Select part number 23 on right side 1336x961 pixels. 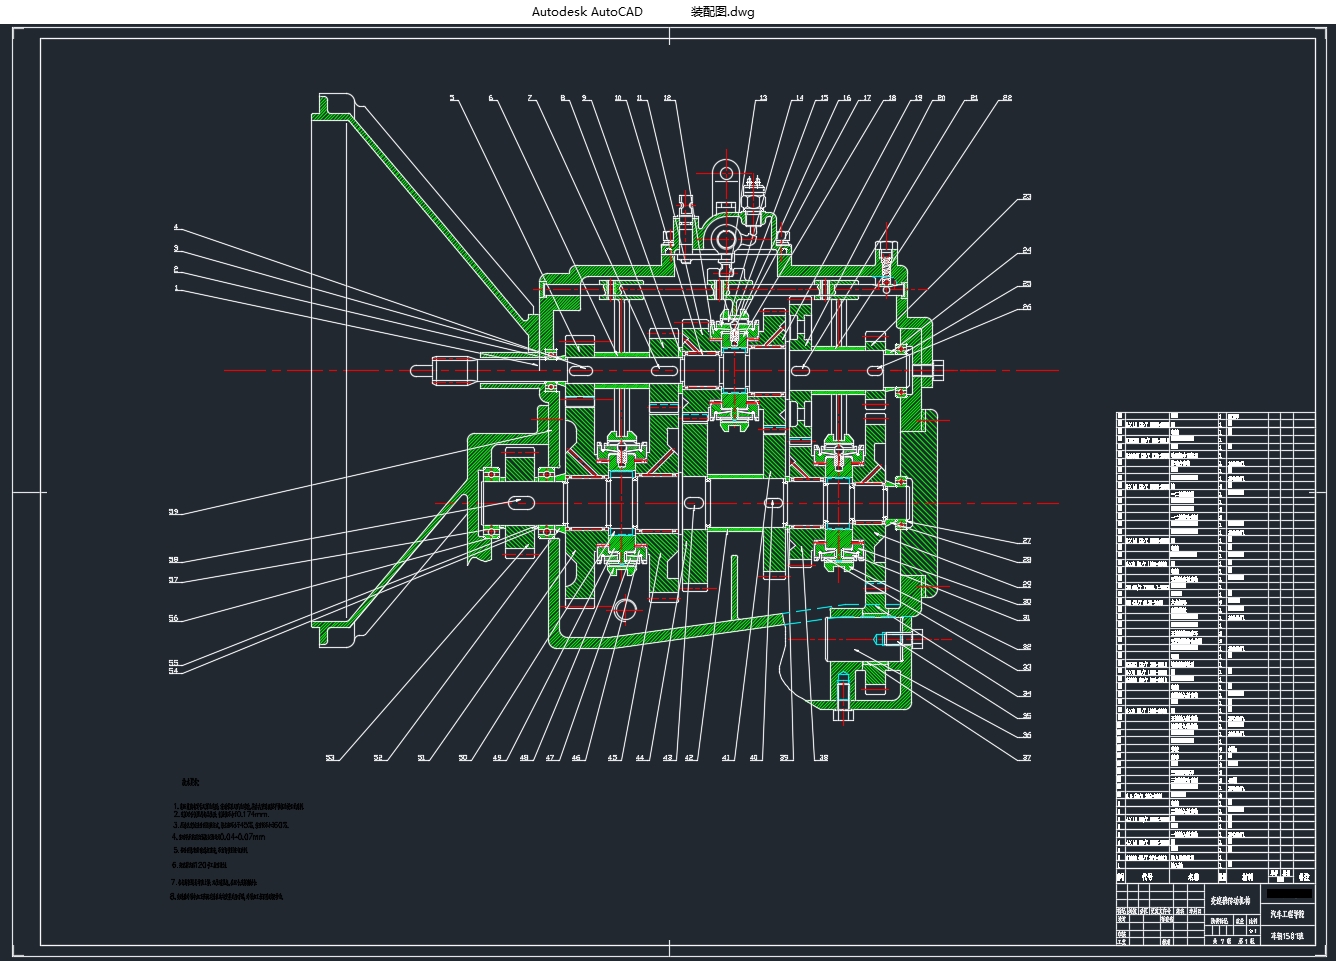[1026, 198]
